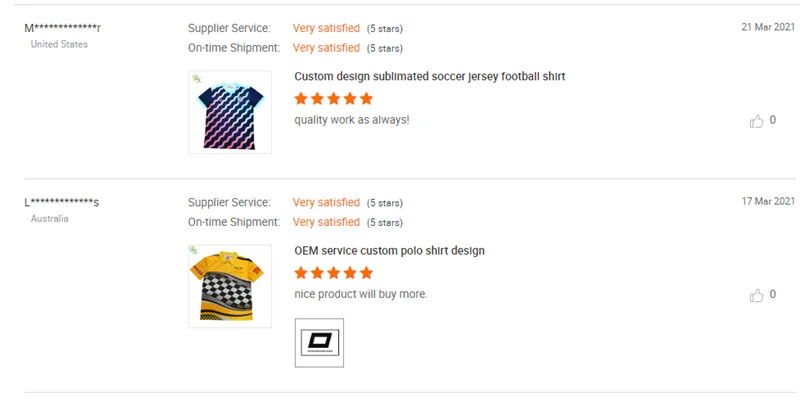Image resolution: width=800 pixels, height=405 pixels.
Task: Click the like count beside the first review's thumbs-up
Action: click(x=772, y=121)
